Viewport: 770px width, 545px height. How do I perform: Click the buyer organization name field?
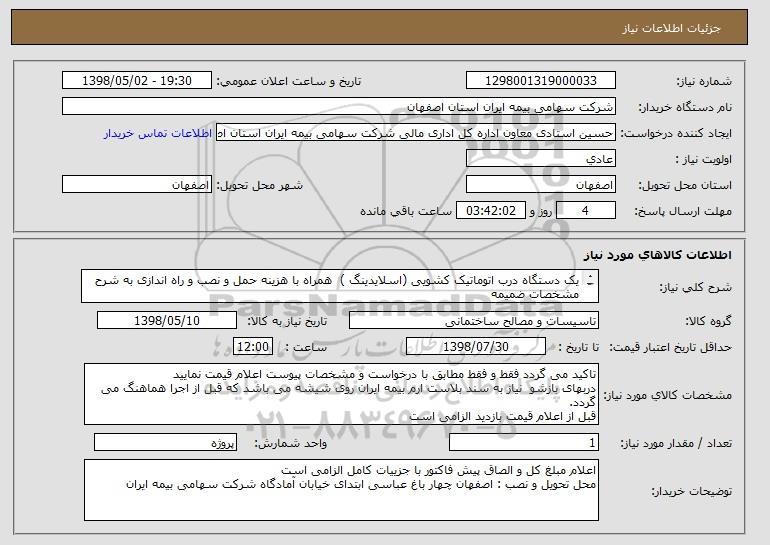tap(339, 107)
